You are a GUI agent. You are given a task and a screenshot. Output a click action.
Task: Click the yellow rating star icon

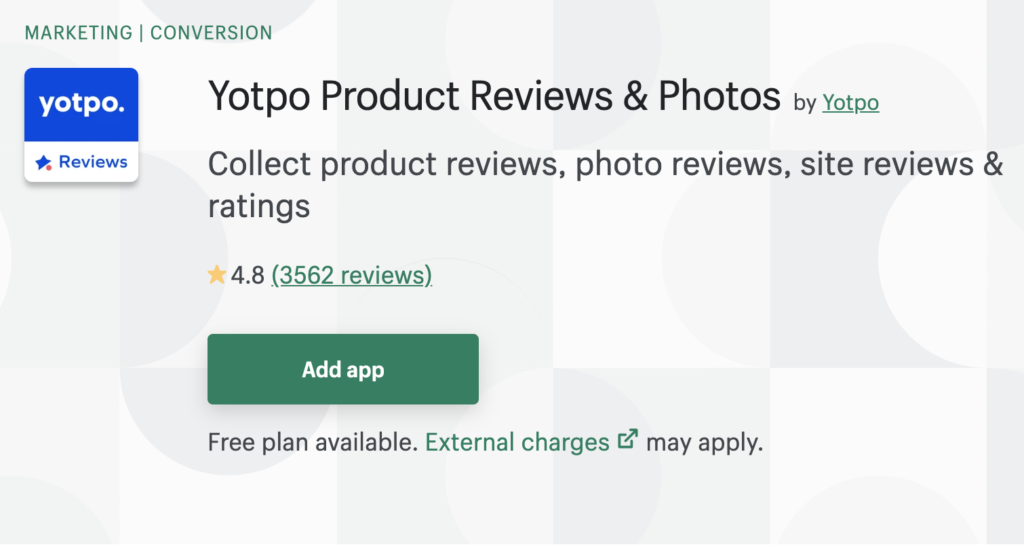[x=217, y=275]
